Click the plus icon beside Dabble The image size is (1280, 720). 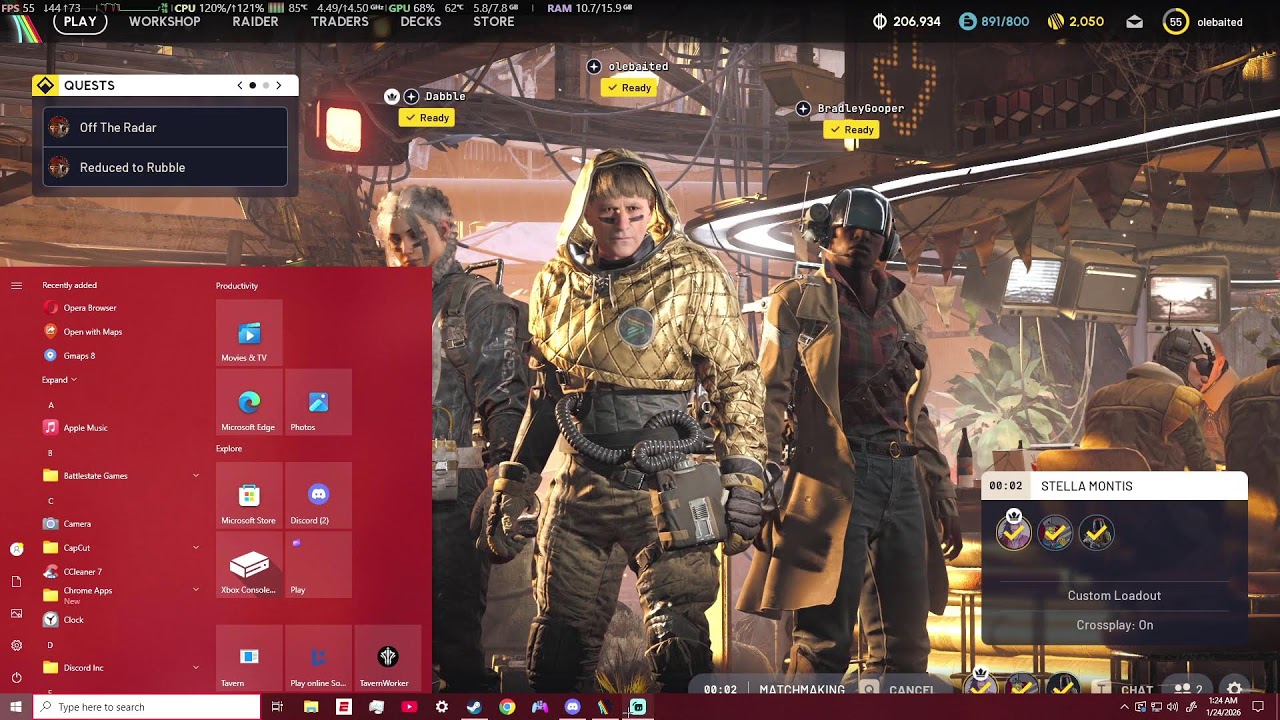click(x=411, y=97)
